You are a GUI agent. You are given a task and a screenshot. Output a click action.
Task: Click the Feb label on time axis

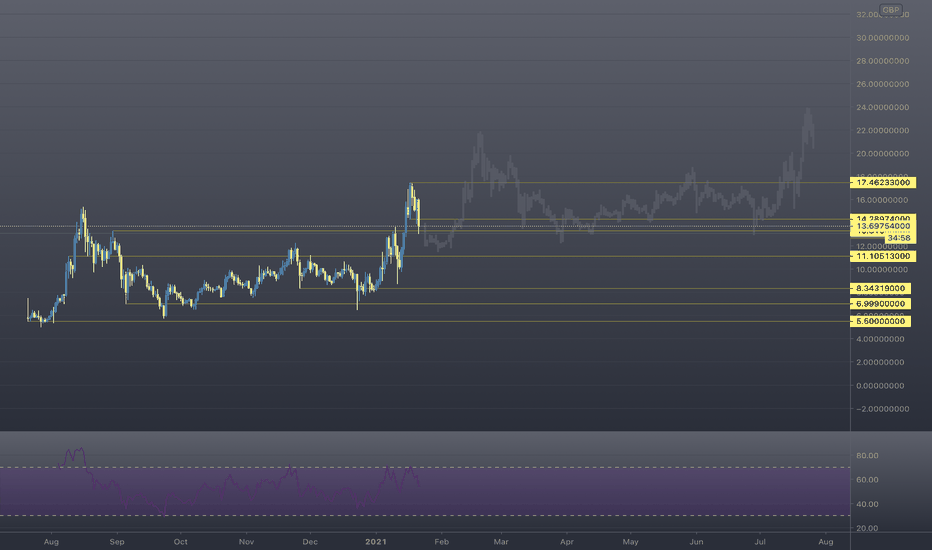point(442,542)
